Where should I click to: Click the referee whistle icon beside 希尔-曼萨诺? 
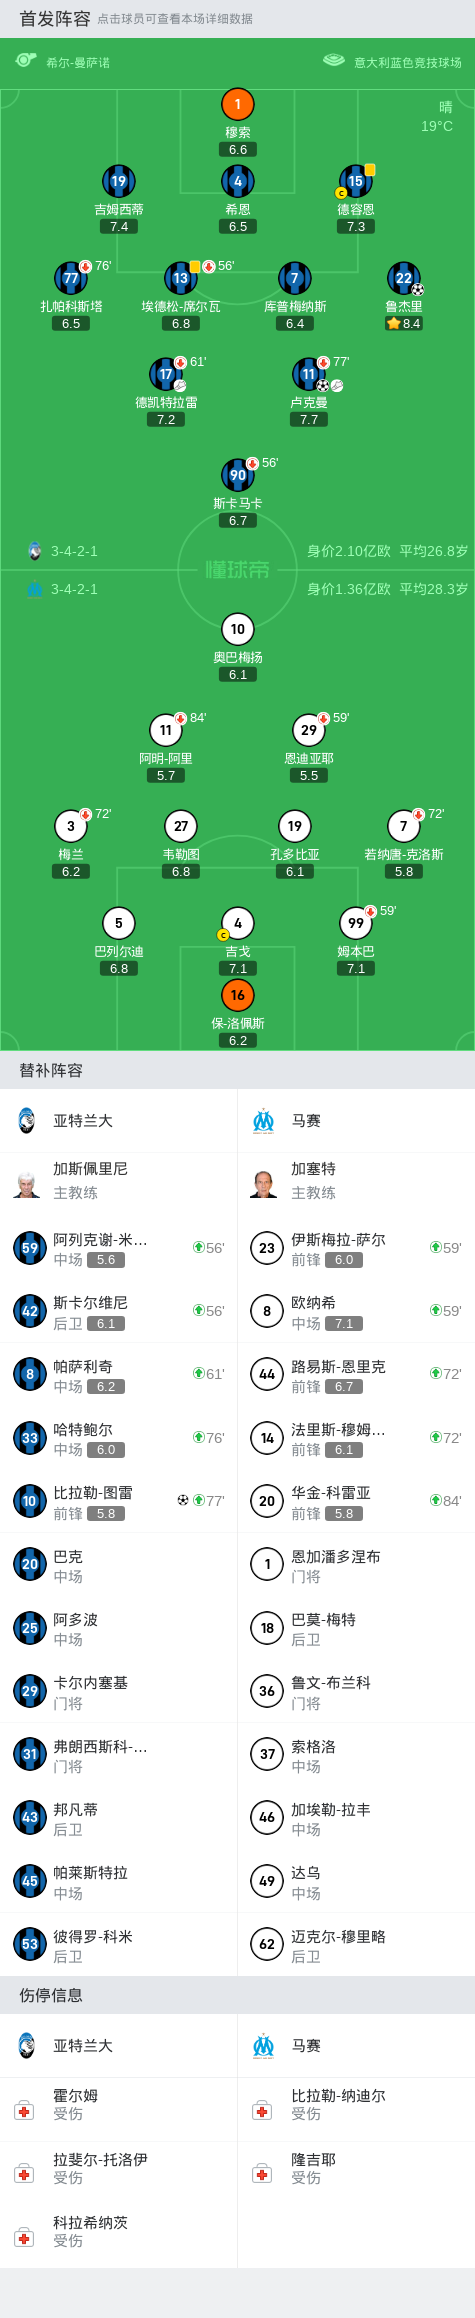26,61
